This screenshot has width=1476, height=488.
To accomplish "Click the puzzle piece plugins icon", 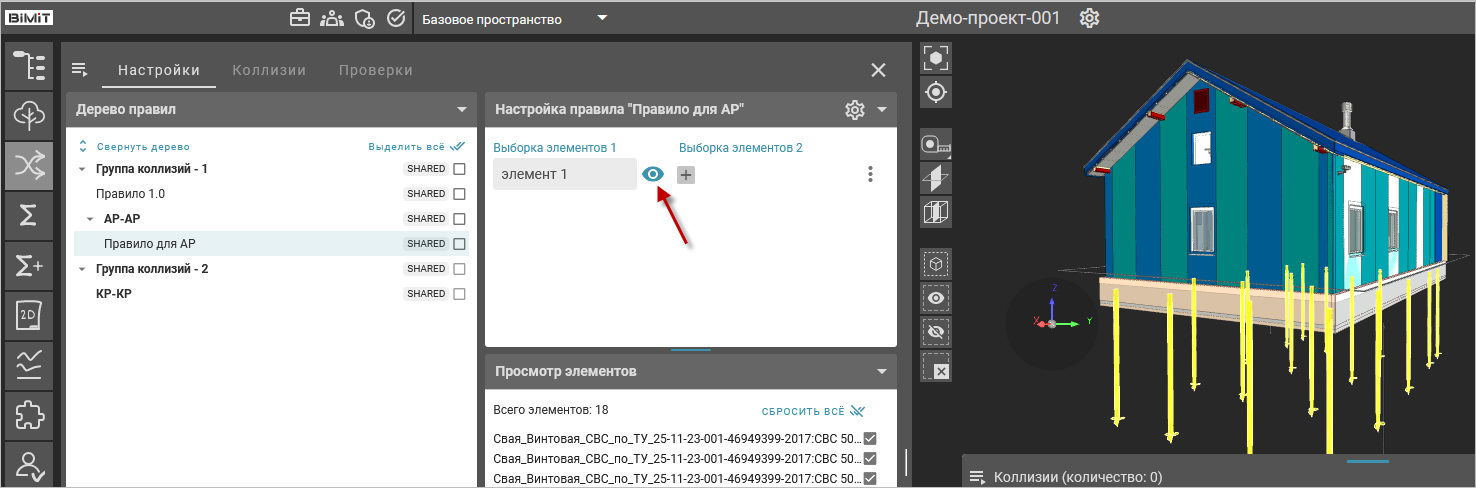I will tap(29, 416).
